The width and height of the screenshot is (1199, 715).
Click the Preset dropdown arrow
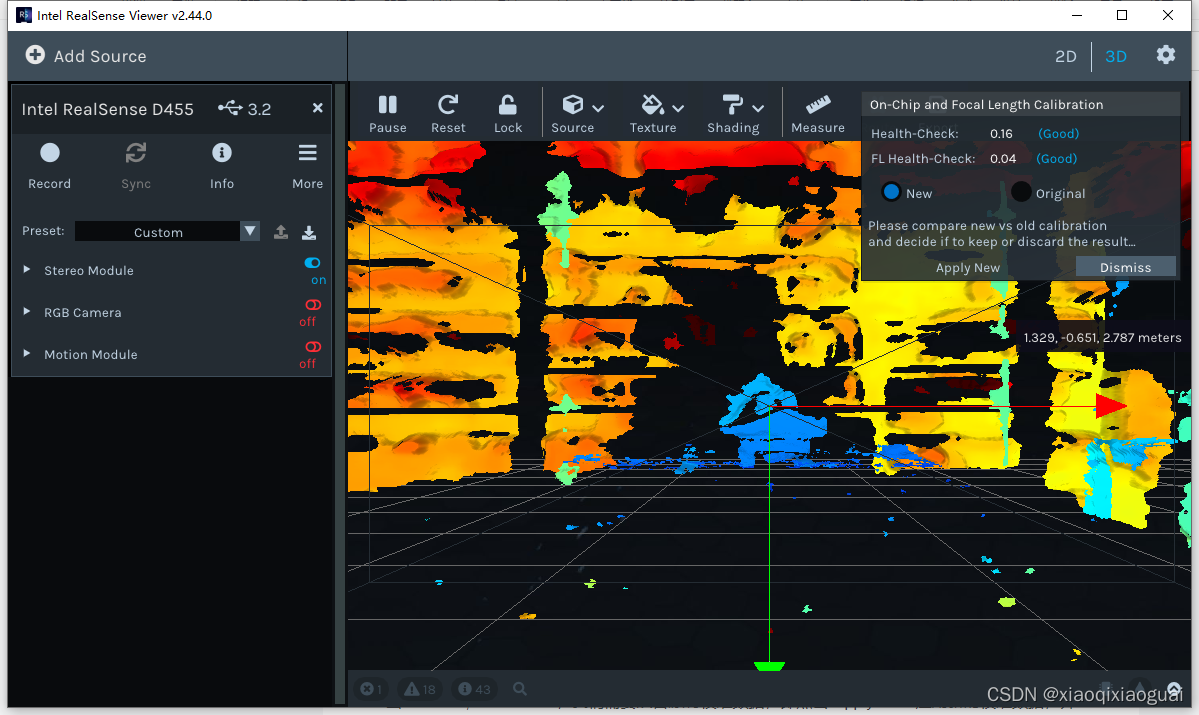(x=250, y=232)
